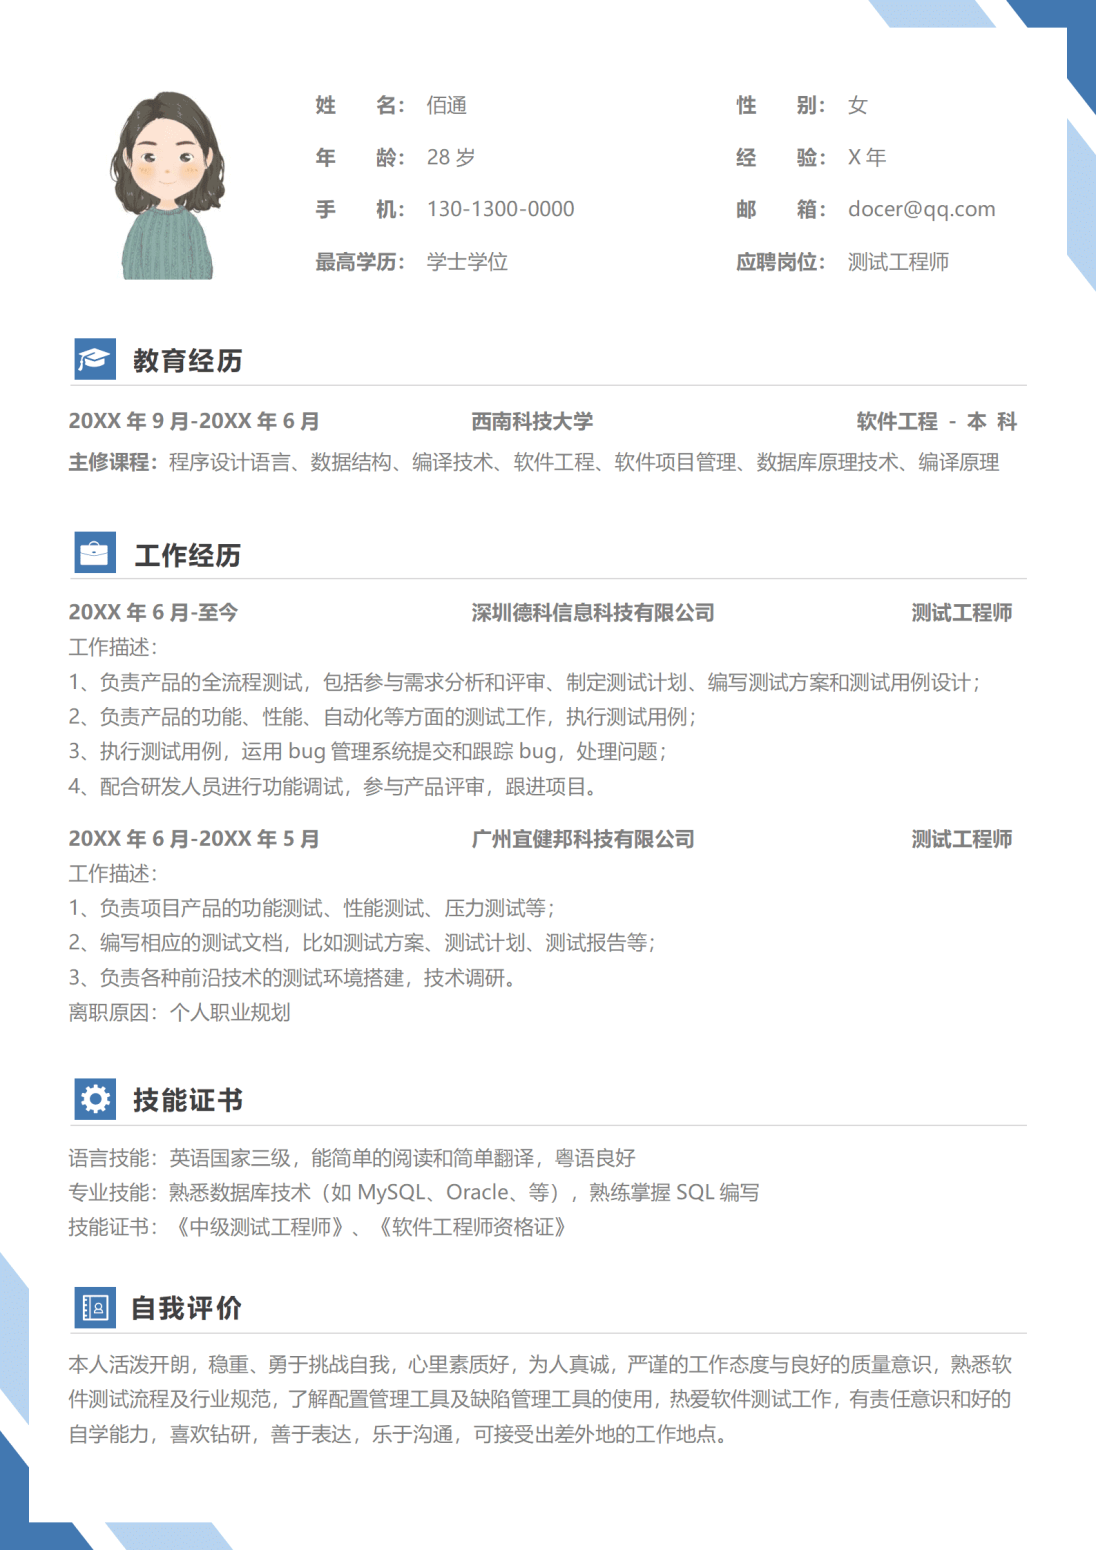Click line 2、编写相应的测试文档
This screenshot has width=1096, height=1550.
[x=362, y=942]
